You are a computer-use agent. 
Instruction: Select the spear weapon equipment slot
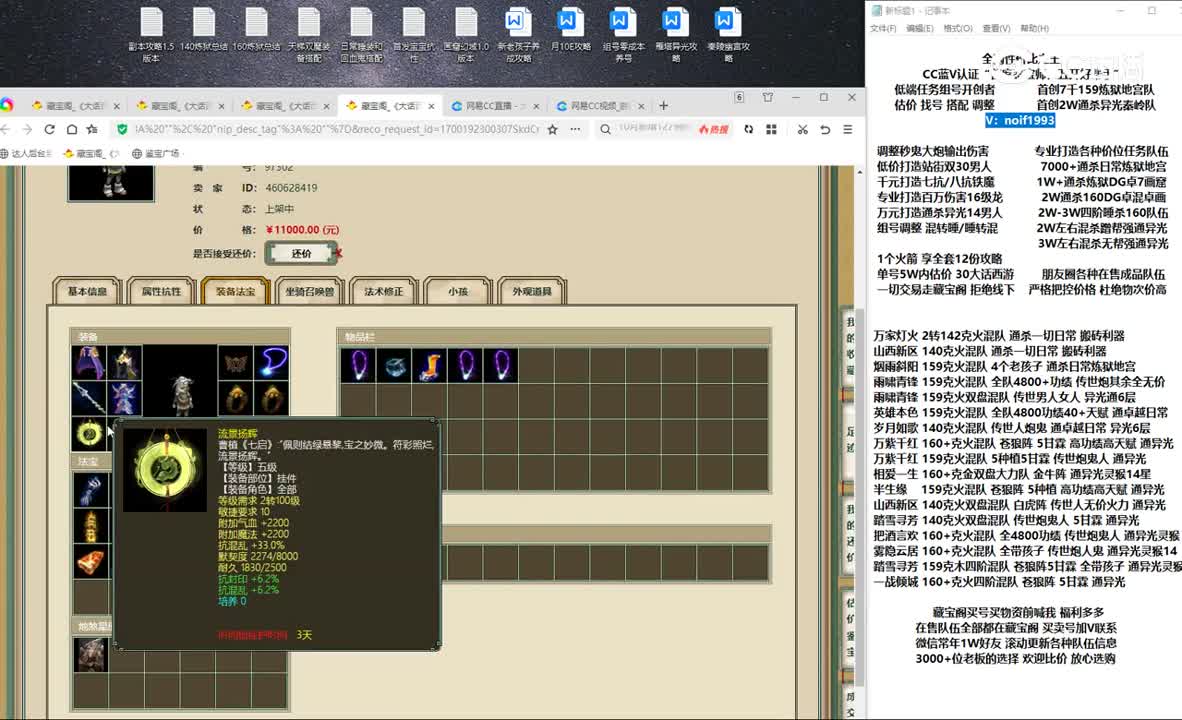coord(89,398)
